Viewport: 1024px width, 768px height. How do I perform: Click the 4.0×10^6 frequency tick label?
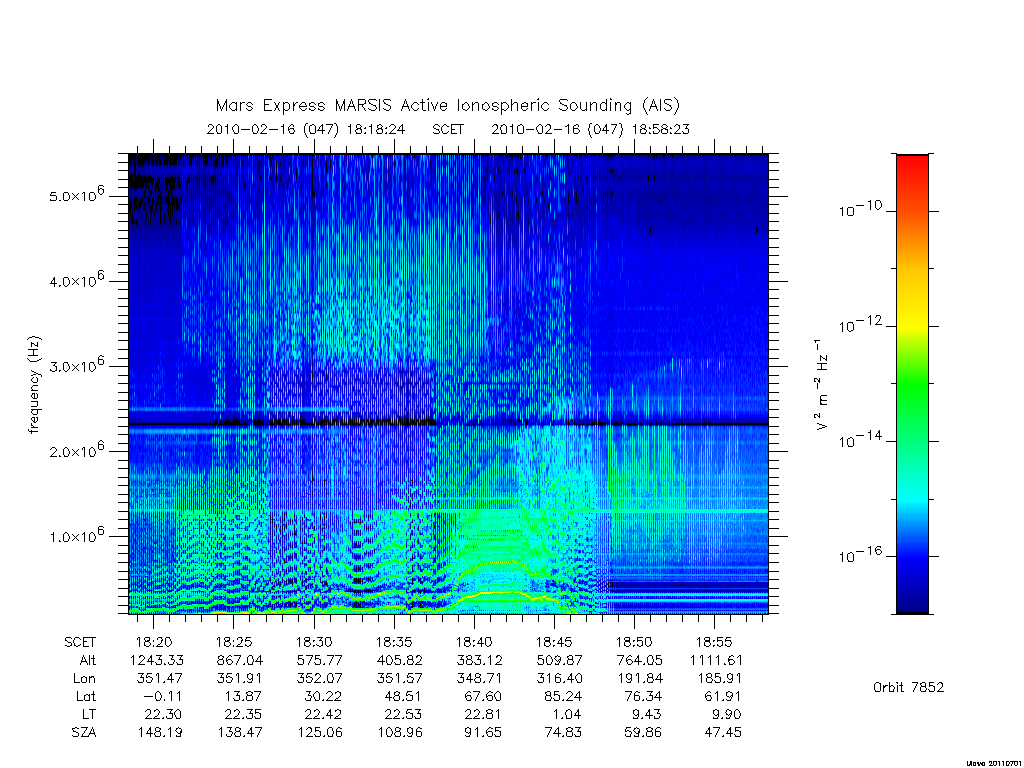pyautogui.click(x=76, y=280)
